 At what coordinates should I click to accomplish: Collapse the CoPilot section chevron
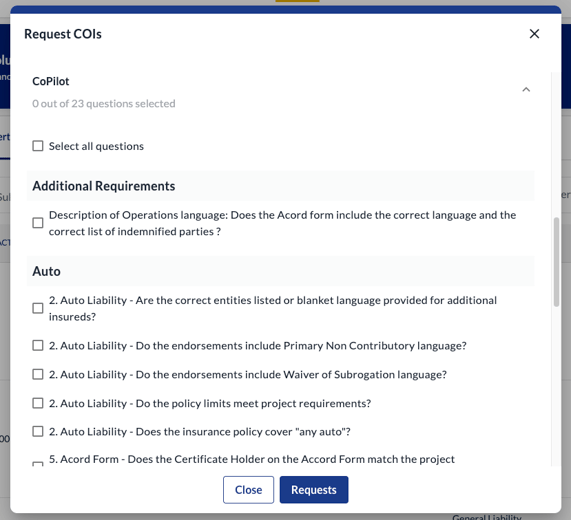[x=526, y=90]
